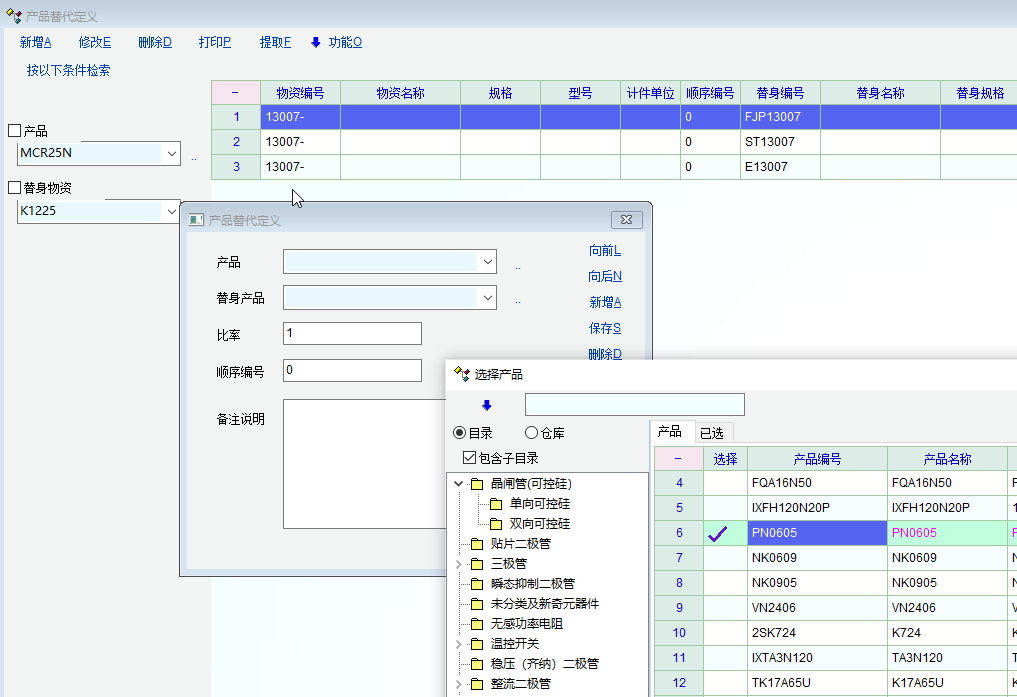Image resolution: width=1017 pixels, height=697 pixels.
Task: Click the 温控开关 folder icon
Action: pos(477,644)
